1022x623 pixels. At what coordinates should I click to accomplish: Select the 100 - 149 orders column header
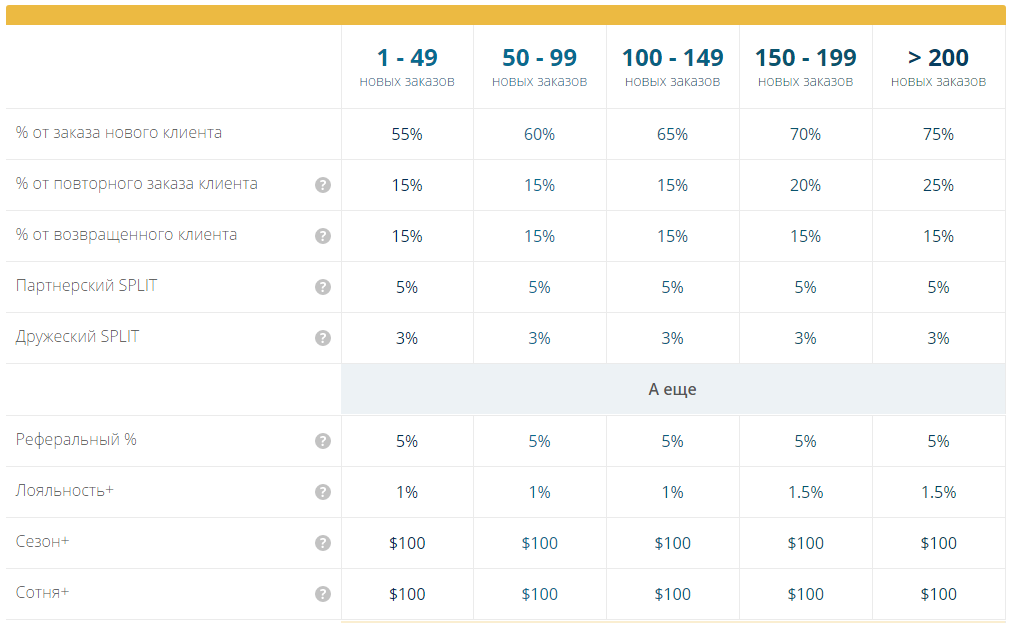pyautogui.click(x=672, y=66)
